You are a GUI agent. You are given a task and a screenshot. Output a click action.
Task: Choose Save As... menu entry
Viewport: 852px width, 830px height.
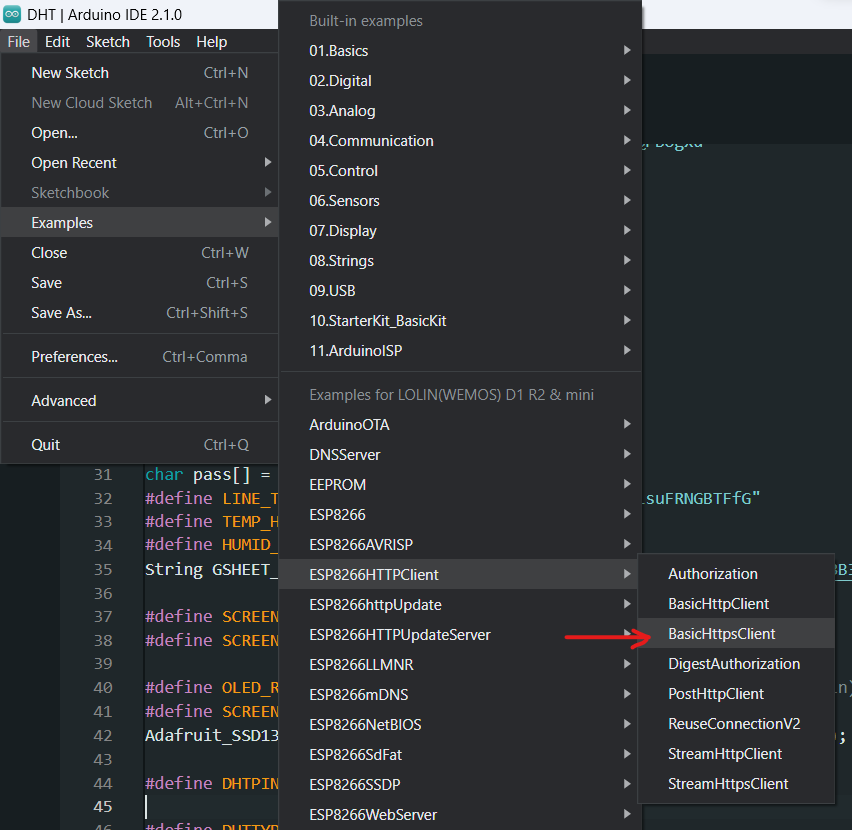tap(140, 313)
